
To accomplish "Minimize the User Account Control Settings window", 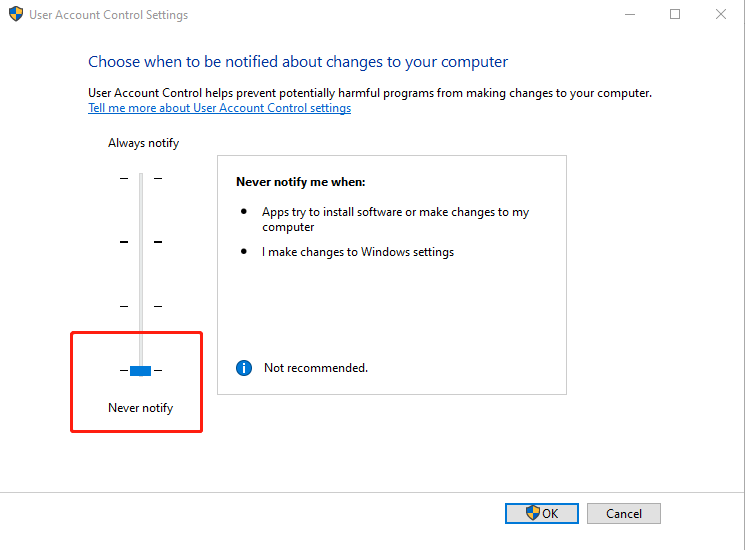I will [629, 15].
